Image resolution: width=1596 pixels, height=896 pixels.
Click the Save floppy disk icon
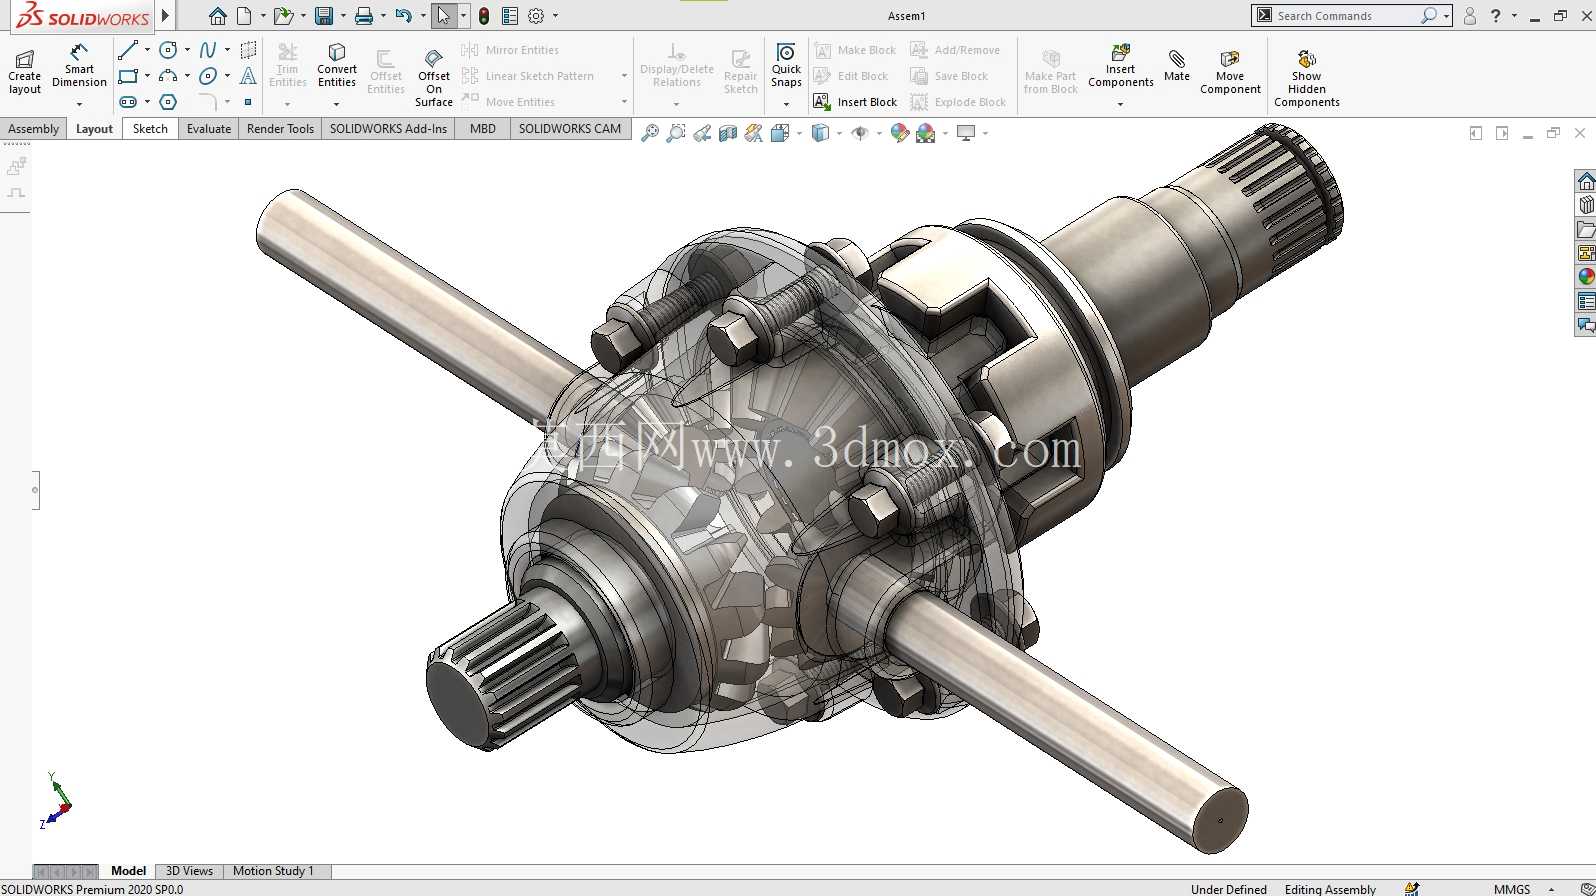coord(323,16)
